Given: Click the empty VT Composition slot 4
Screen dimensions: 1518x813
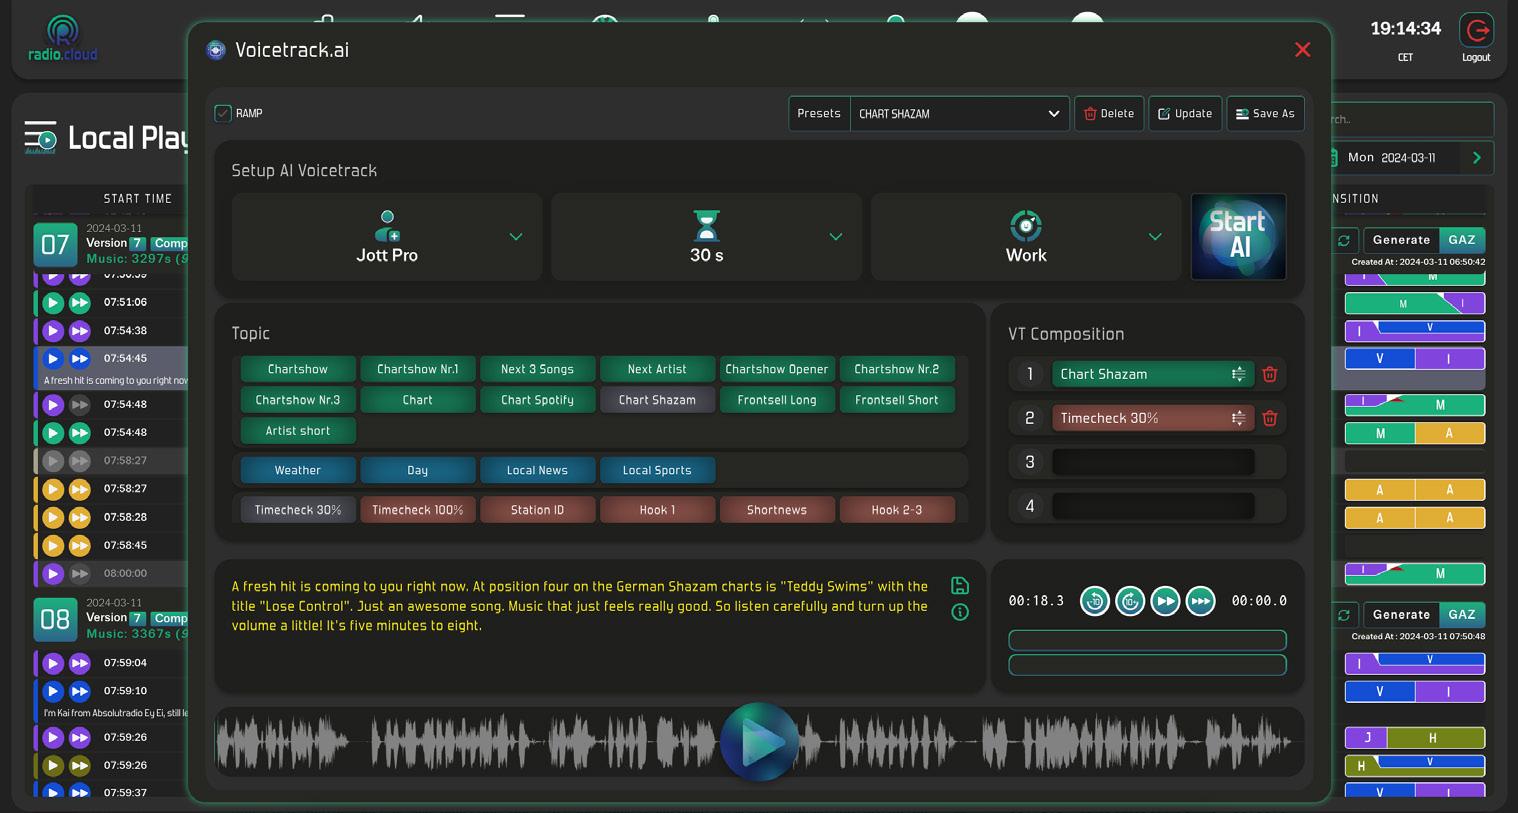Looking at the screenshot, I should [x=1153, y=506].
